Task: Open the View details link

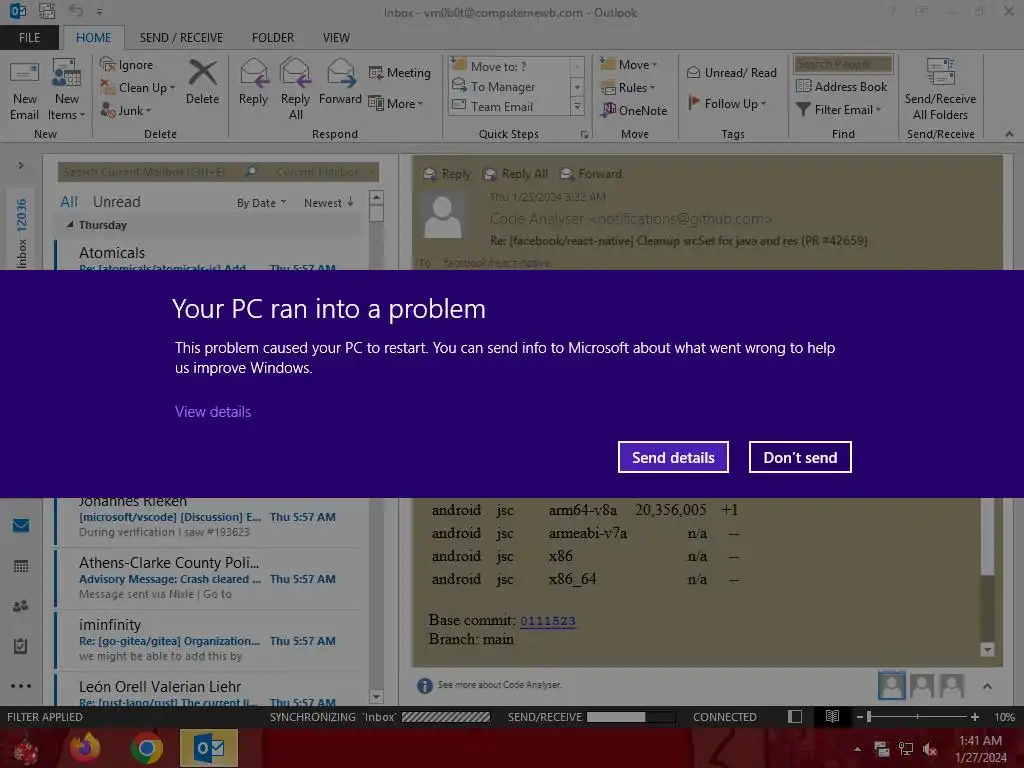Action: click(x=213, y=411)
